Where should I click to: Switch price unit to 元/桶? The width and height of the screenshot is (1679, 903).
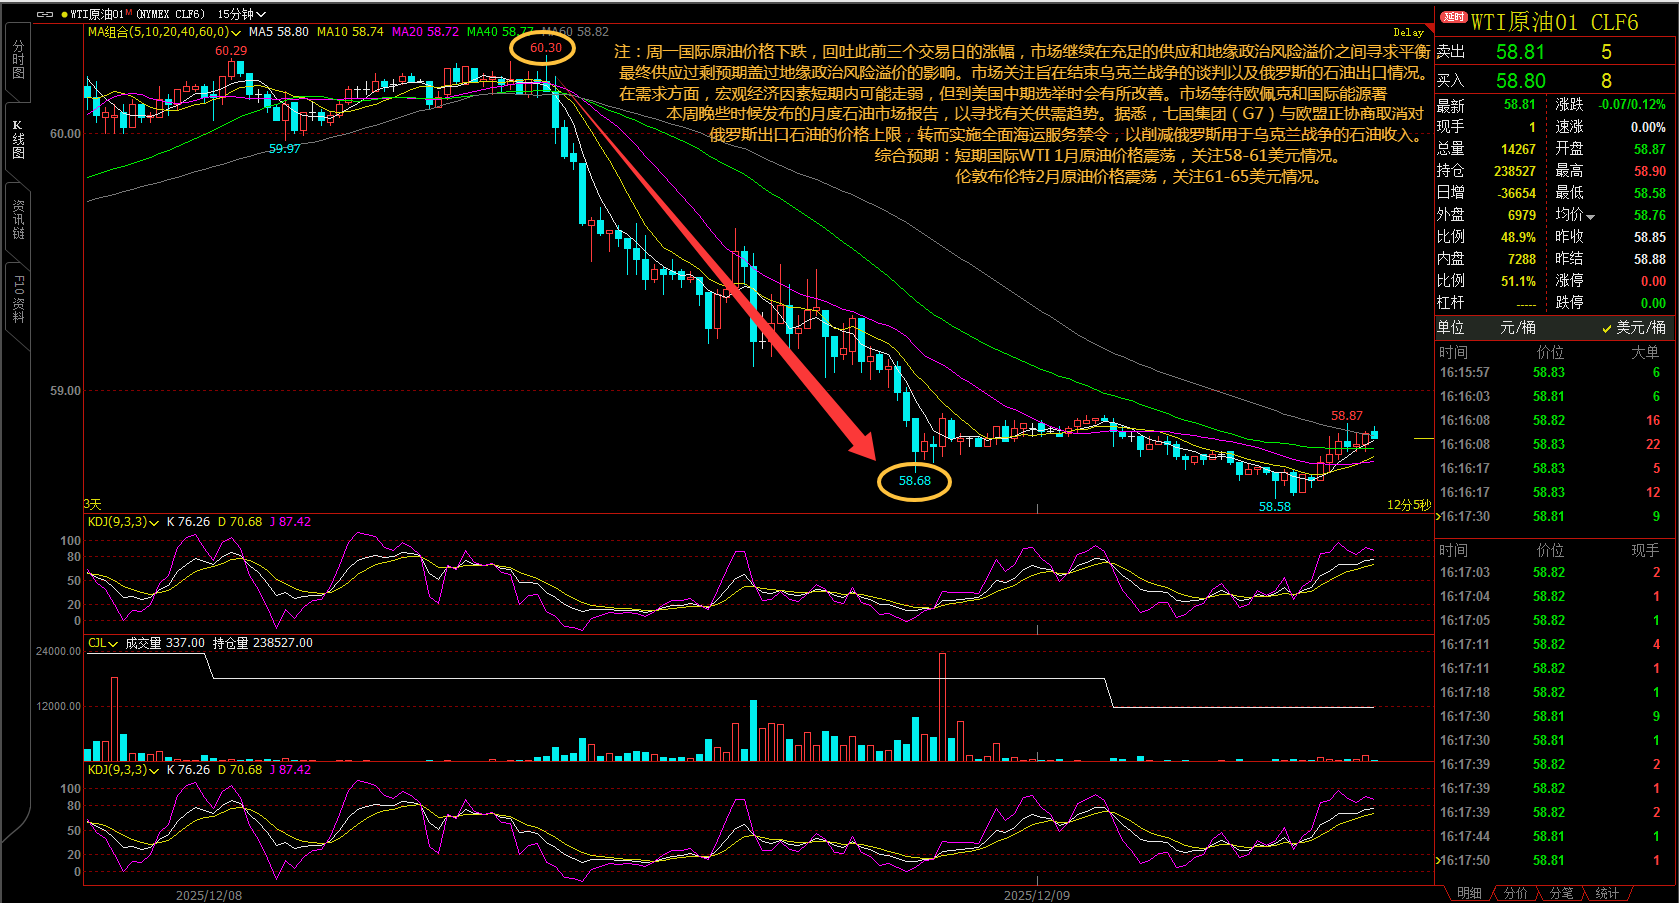click(1517, 327)
